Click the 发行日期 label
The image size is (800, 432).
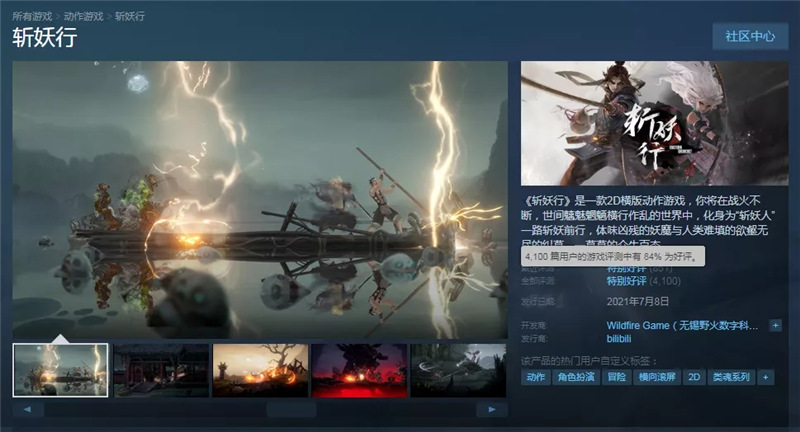coord(538,302)
